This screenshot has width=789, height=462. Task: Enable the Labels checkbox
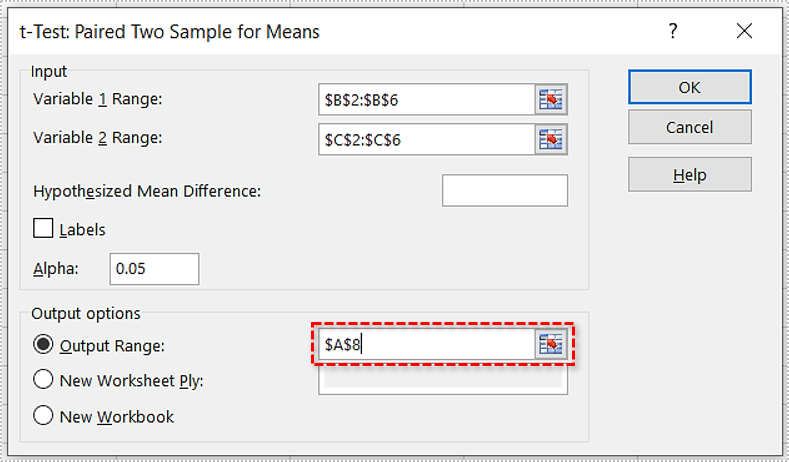[43, 229]
